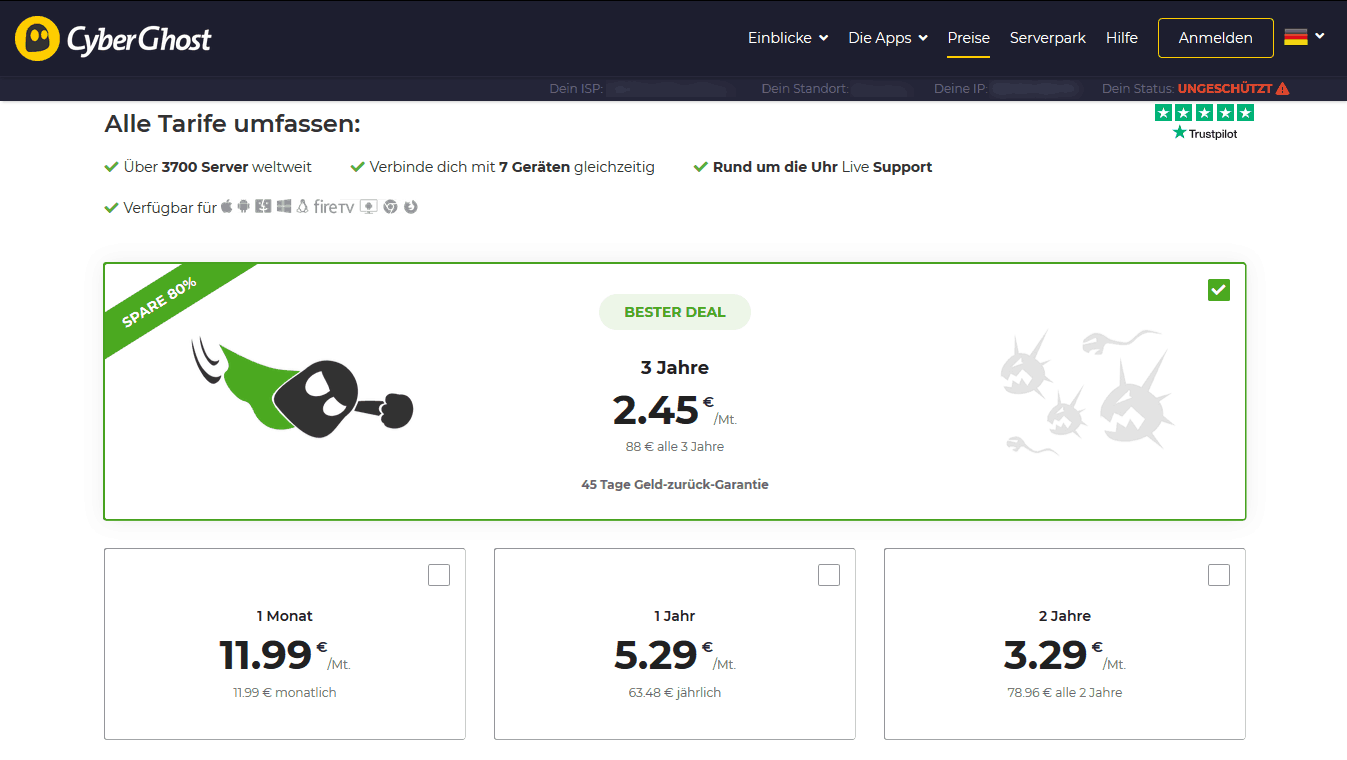Click 'Über 3700 Server weltweit' text
This screenshot has width=1347, height=760.
pyautogui.click(x=218, y=167)
